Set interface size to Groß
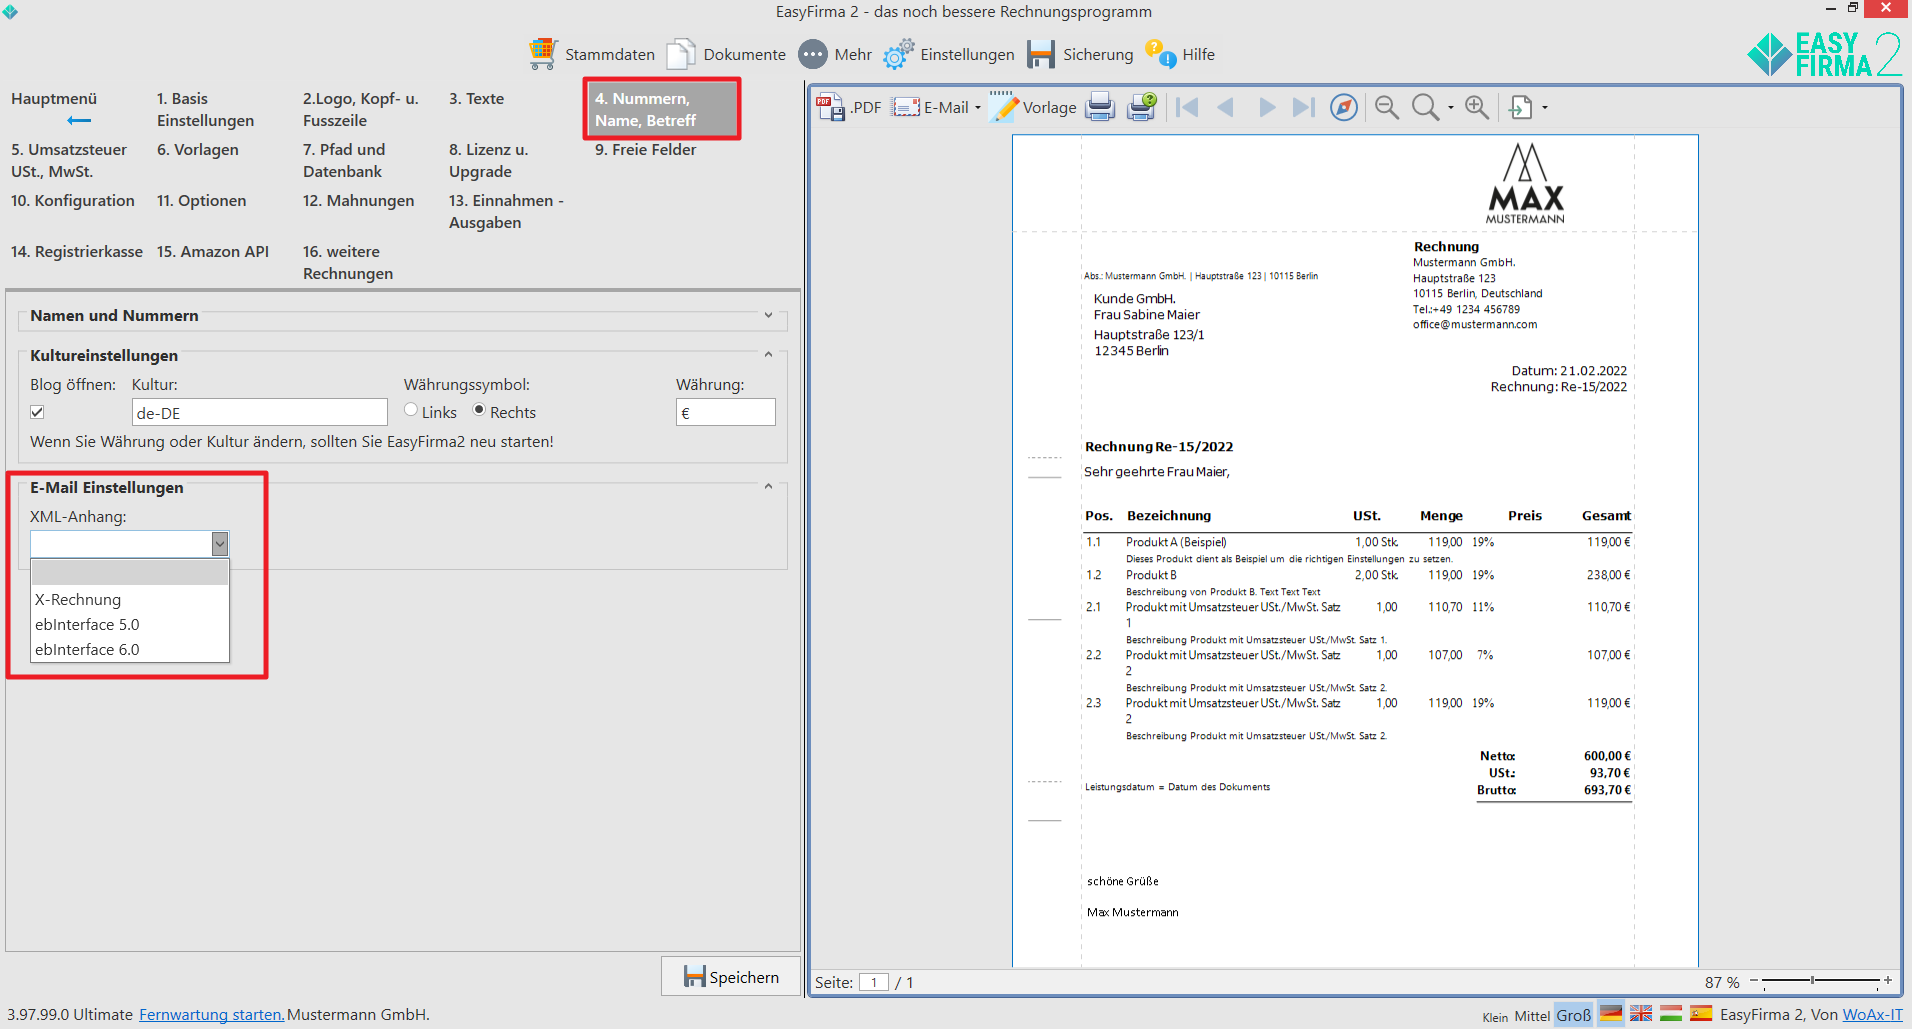This screenshot has width=1912, height=1029. click(1574, 1015)
